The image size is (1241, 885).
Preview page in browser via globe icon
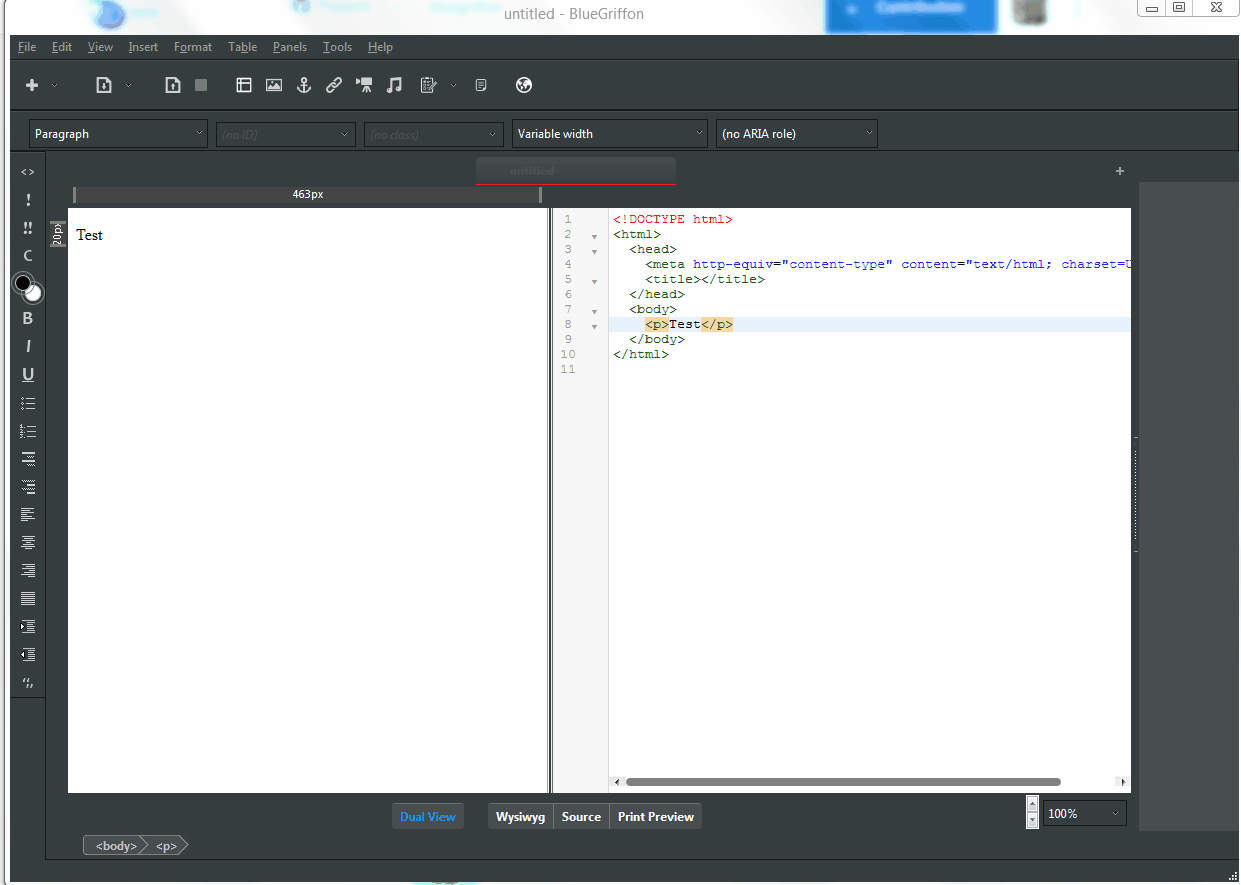524,86
